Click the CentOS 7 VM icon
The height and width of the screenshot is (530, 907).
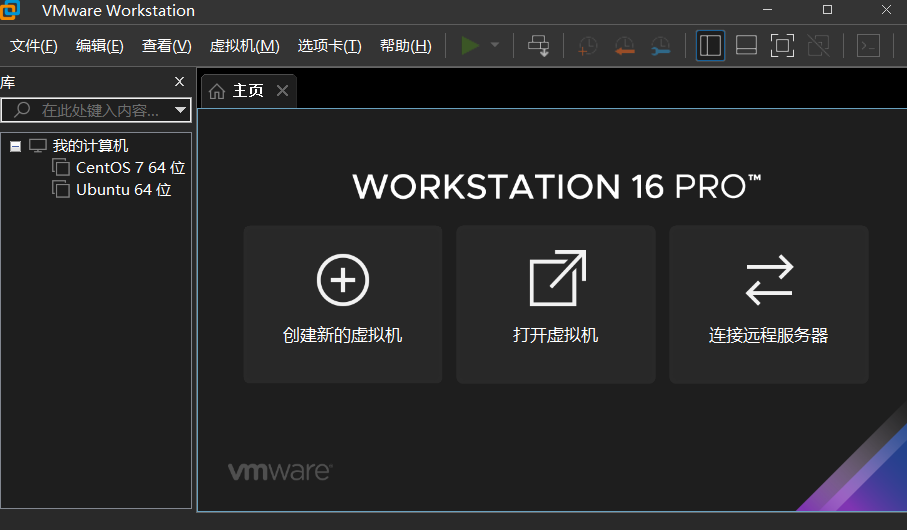click(x=61, y=167)
